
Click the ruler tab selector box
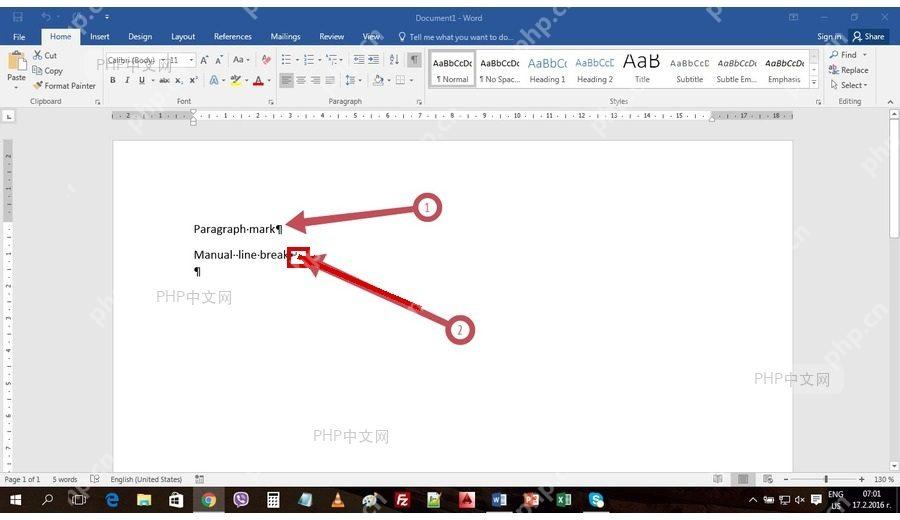[9, 116]
